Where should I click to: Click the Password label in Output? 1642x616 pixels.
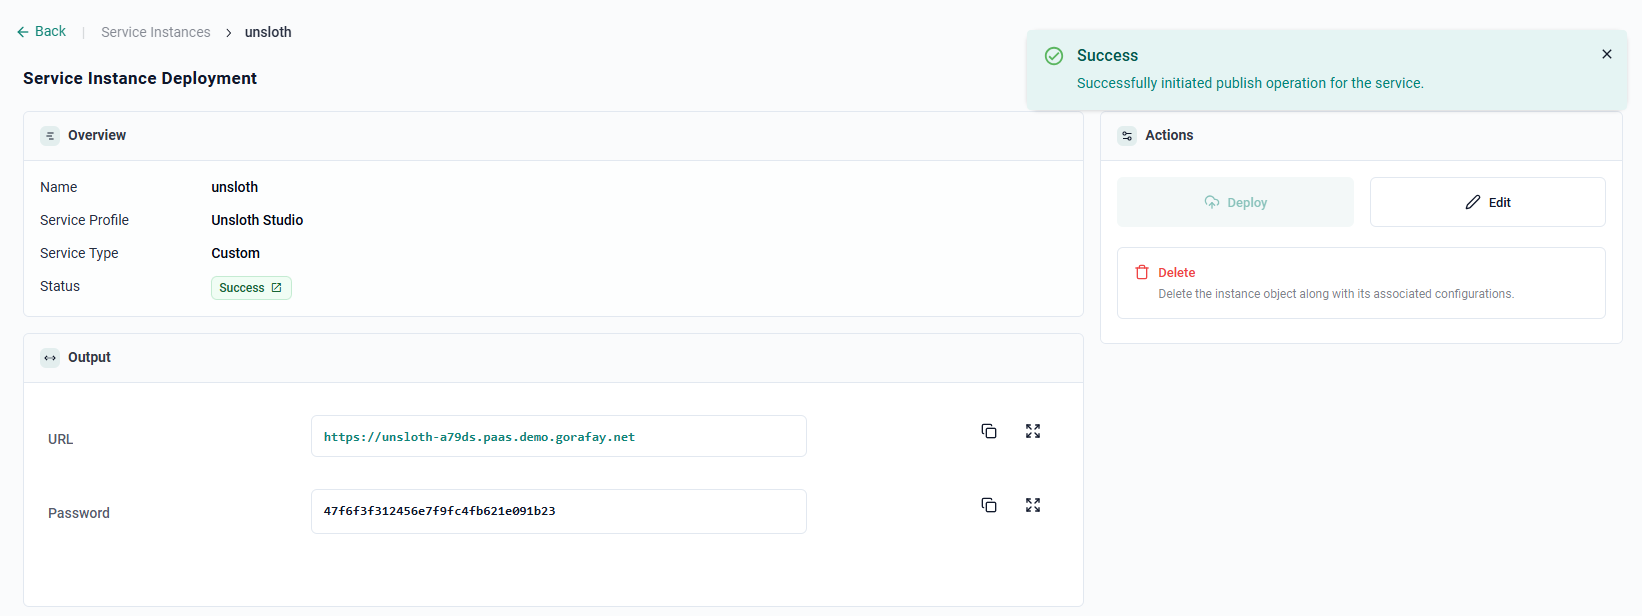pos(79,513)
